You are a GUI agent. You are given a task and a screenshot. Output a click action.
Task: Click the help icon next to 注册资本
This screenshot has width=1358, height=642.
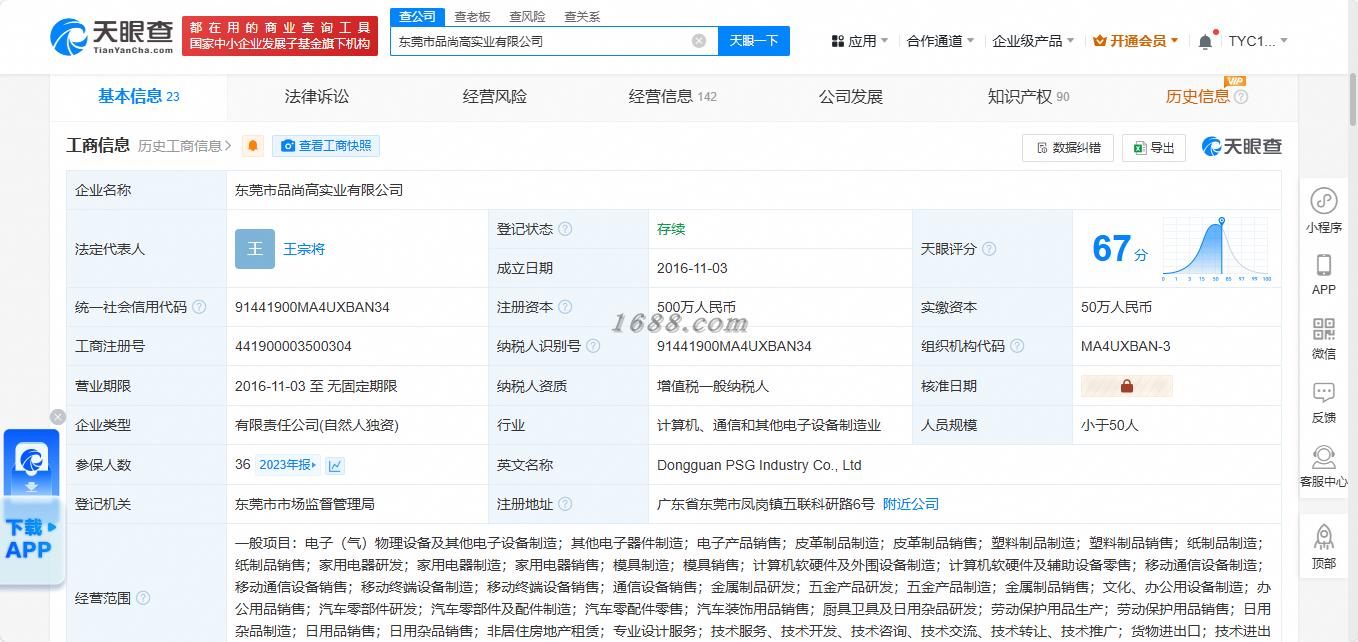[x=565, y=307]
